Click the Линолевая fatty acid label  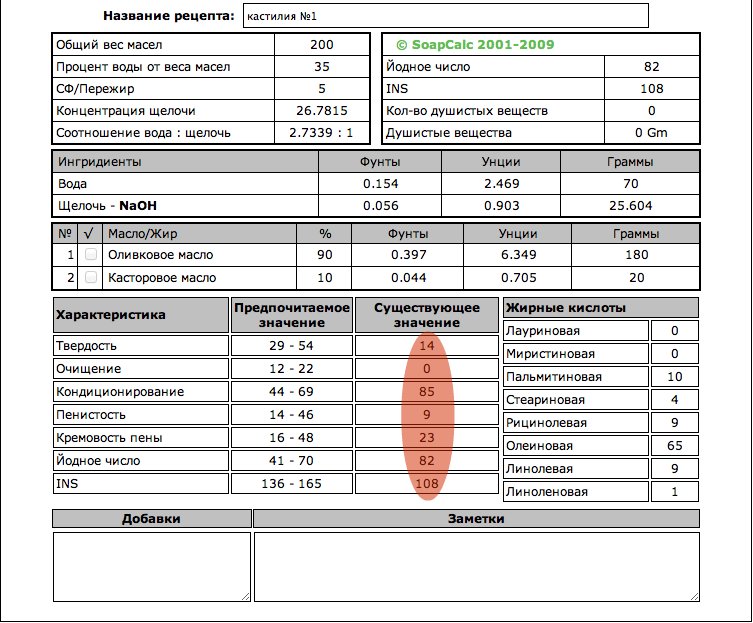539,469
